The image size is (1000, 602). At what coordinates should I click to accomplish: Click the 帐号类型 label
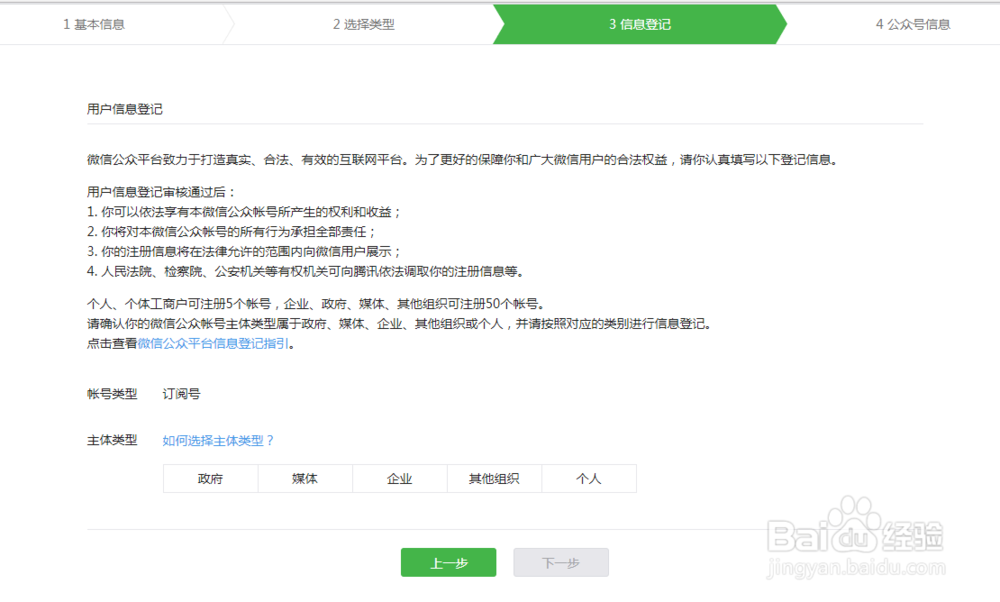tap(112, 394)
